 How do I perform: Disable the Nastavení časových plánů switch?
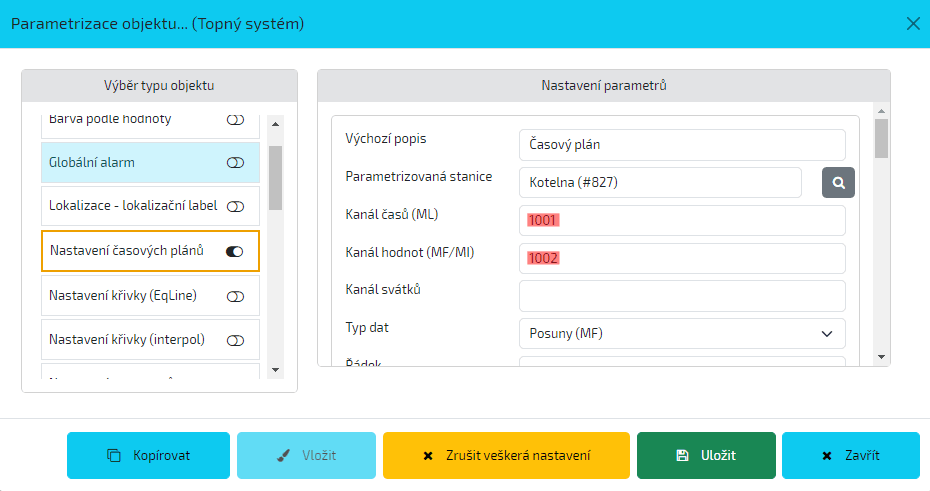click(x=235, y=251)
